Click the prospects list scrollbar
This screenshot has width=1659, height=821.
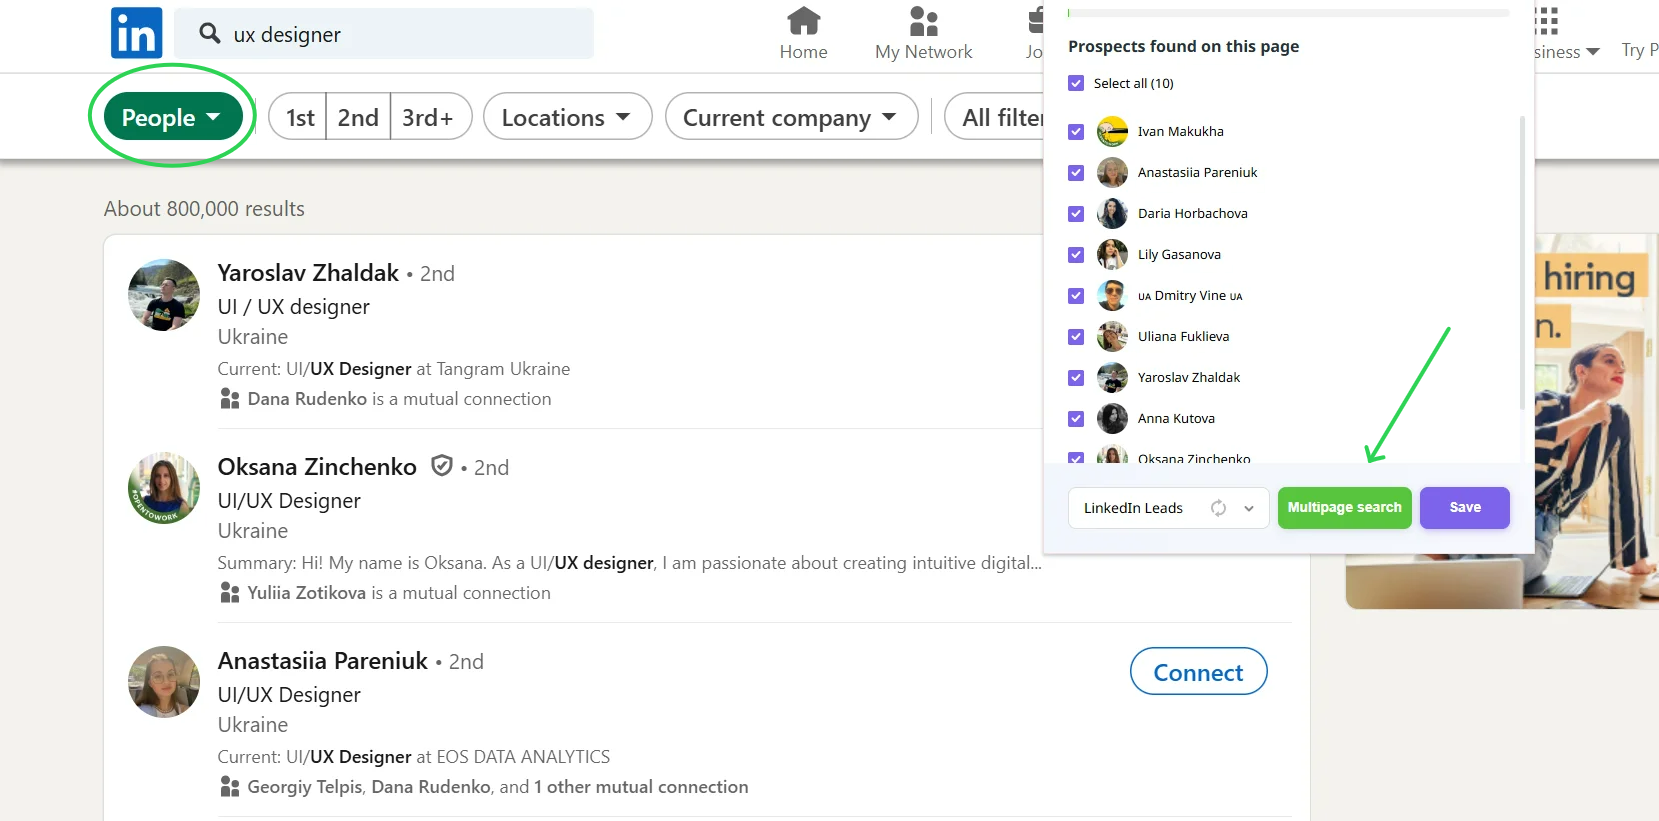click(1522, 263)
